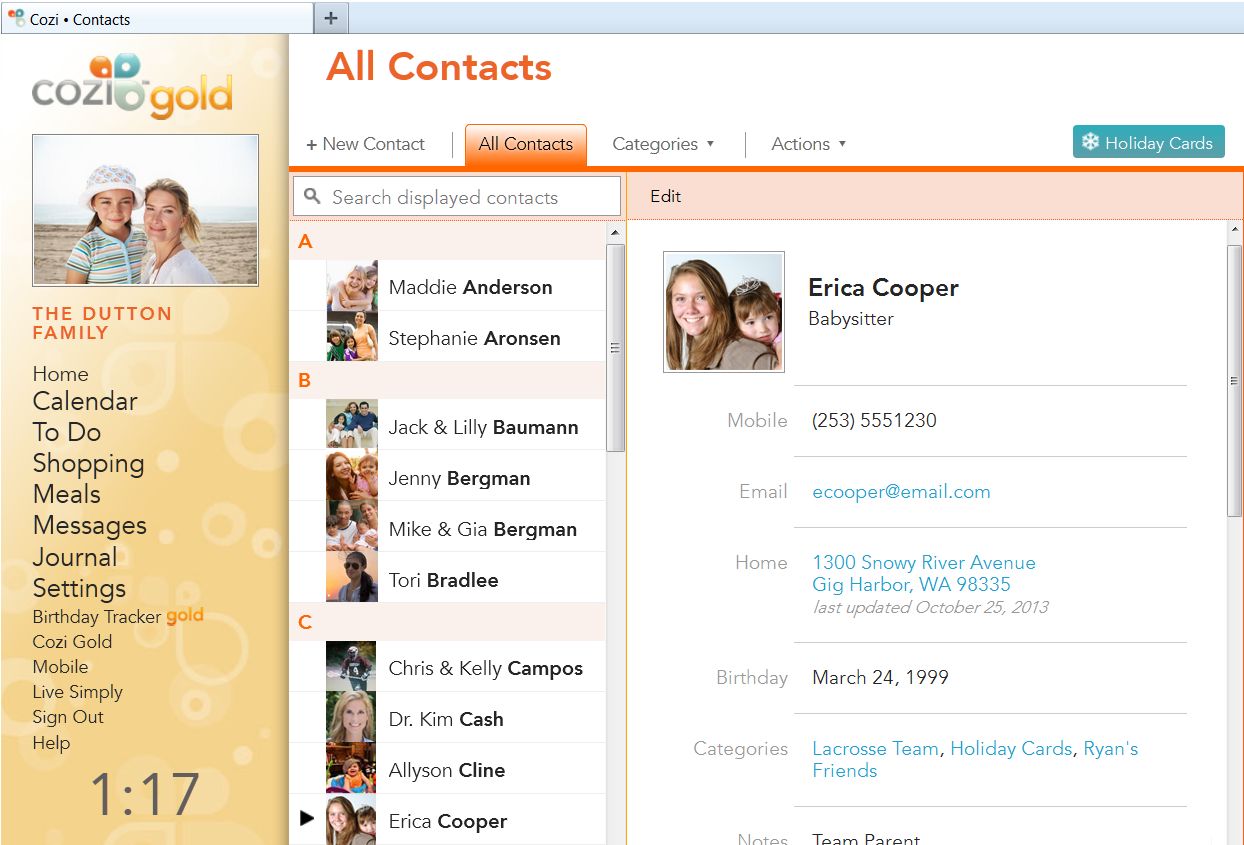The width and height of the screenshot is (1244, 845).
Task: Open the Lacrosse Team category link
Action: (x=875, y=749)
